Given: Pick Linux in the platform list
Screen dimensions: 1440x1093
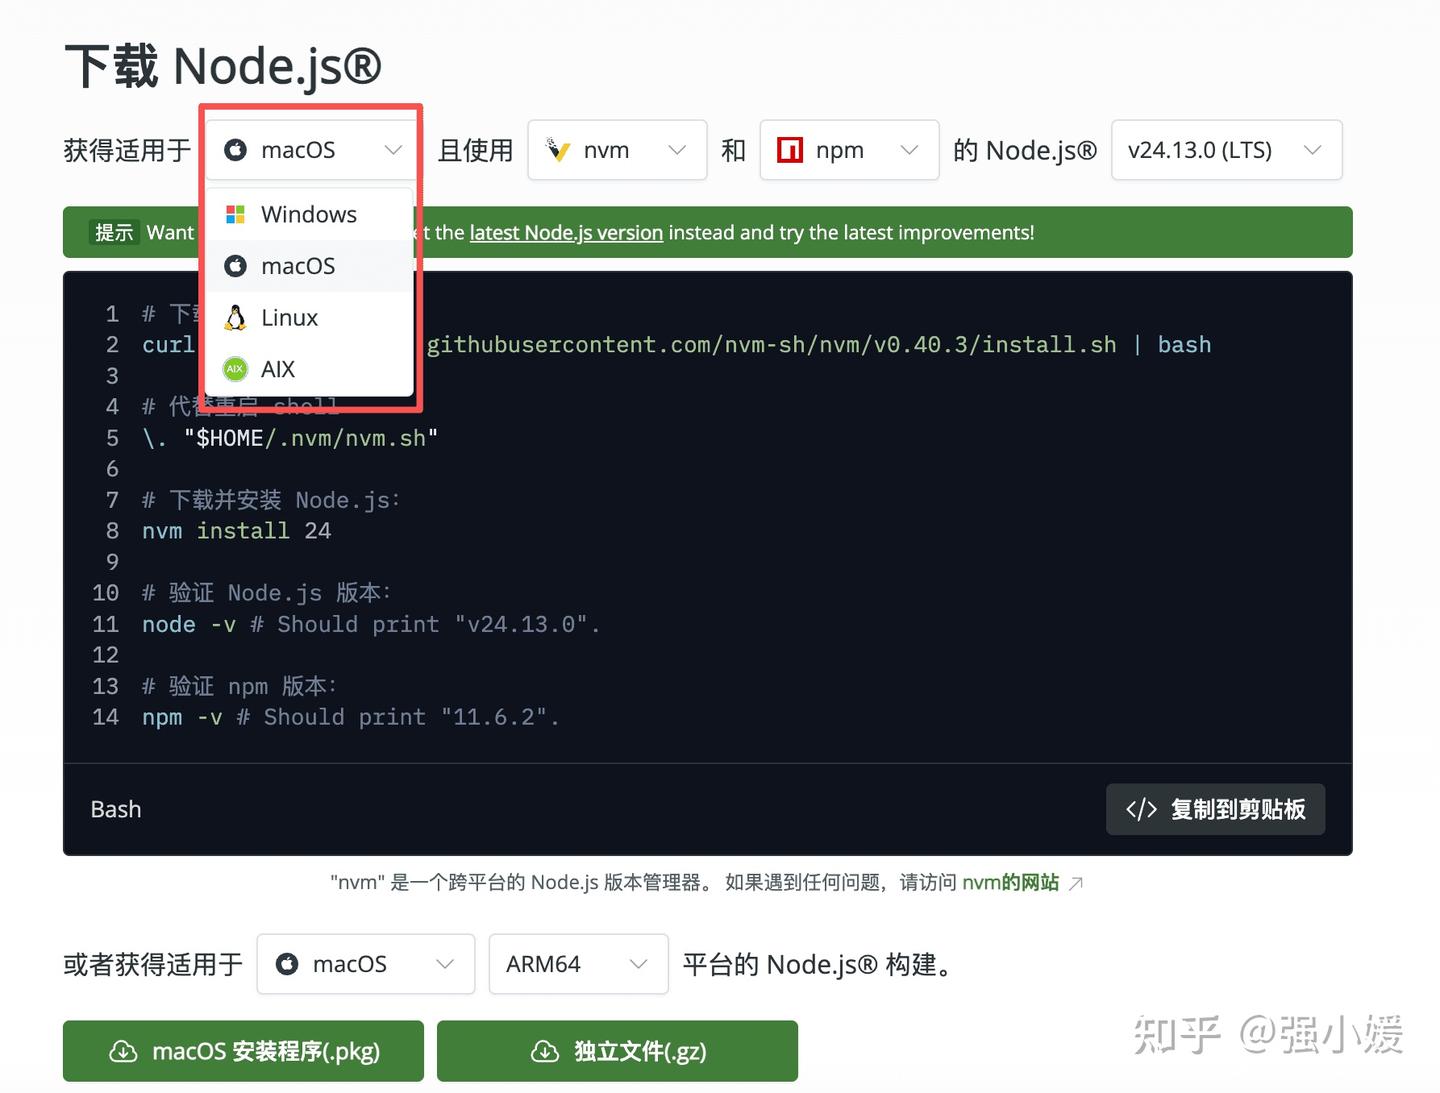Looking at the screenshot, I should click(x=309, y=318).
